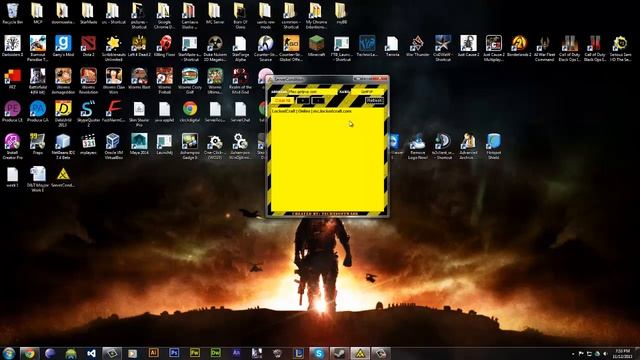Open ServerCondition shortcut on desktop

63,177
